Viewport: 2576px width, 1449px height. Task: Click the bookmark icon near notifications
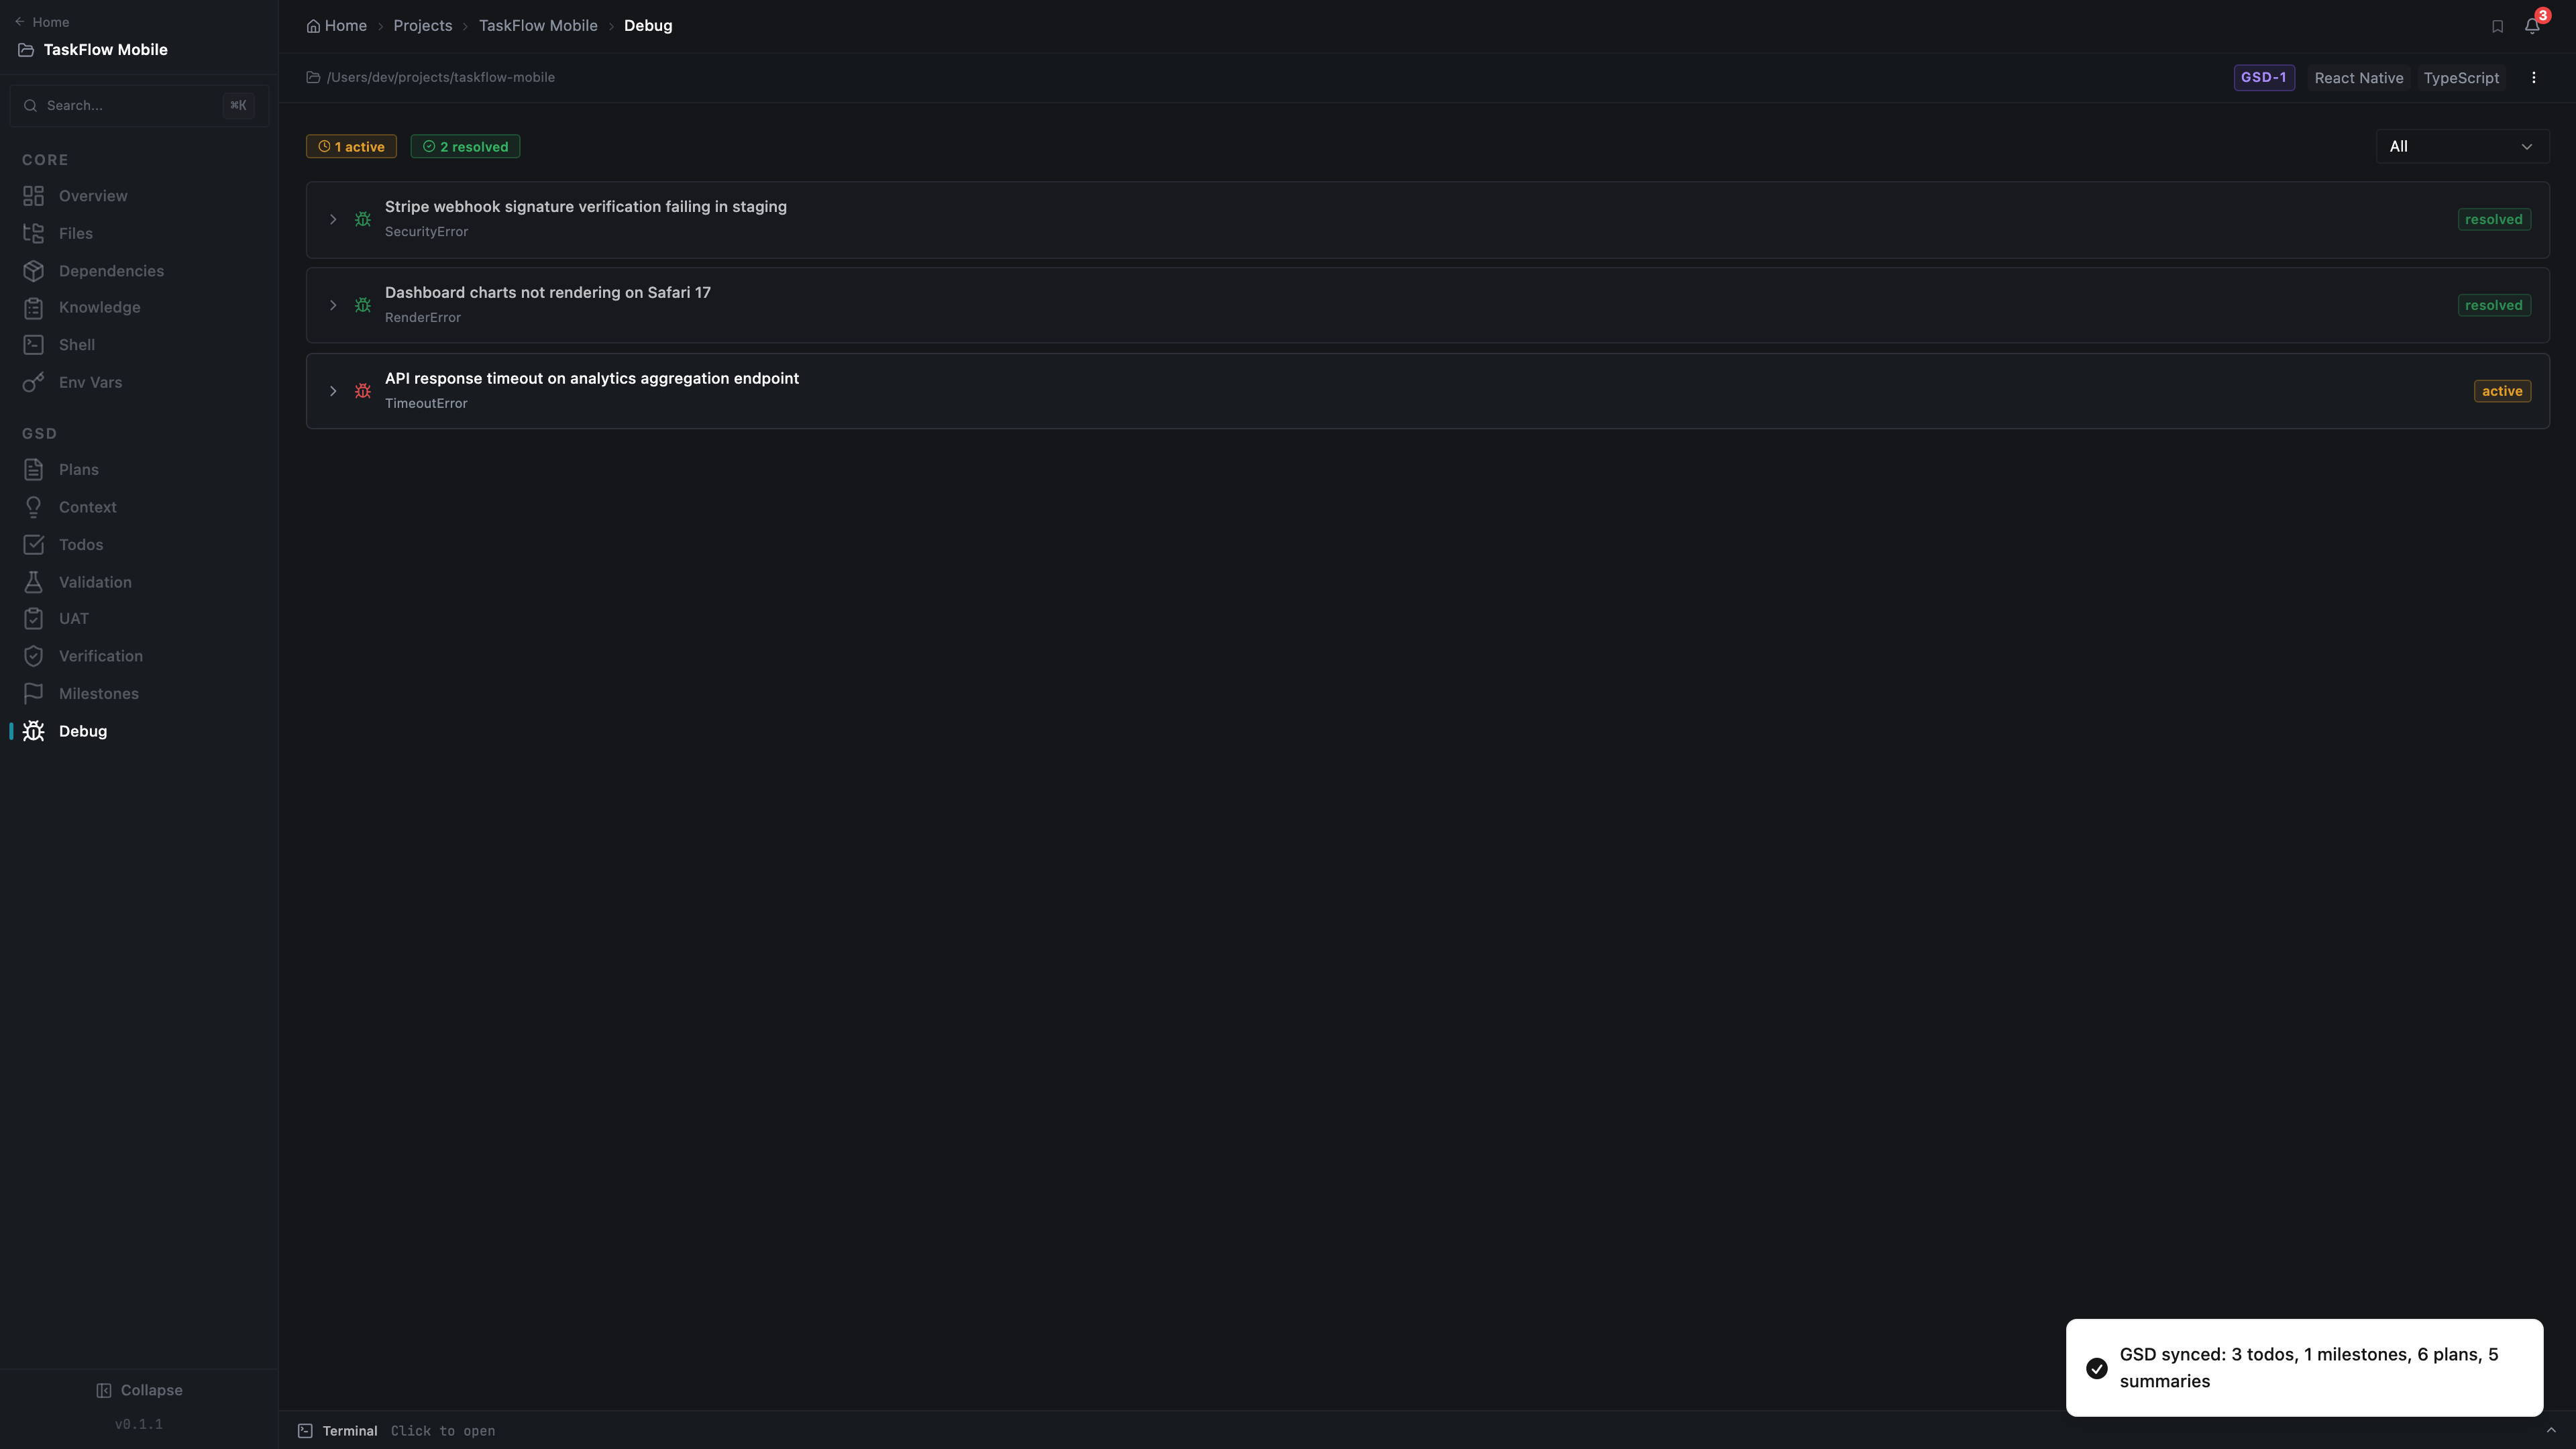coord(2497,25)
